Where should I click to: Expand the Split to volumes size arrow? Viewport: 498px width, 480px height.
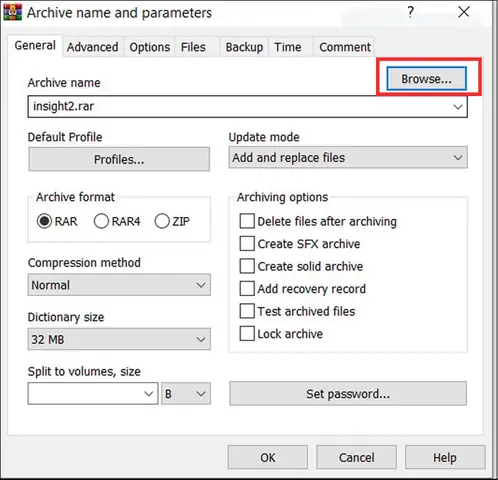(149, 394)
